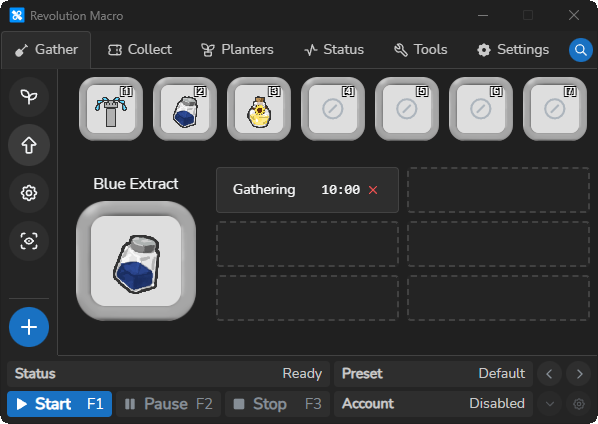Go to the previous preset arrow
Image resolution: width=598 pixels, height=424 pixels.
pos(549,374)
